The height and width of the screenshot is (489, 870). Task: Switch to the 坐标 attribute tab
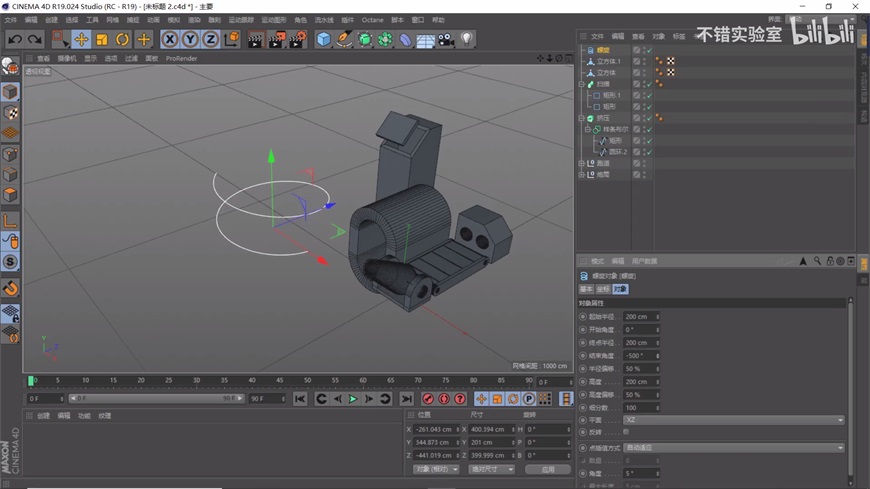(602, 289)
